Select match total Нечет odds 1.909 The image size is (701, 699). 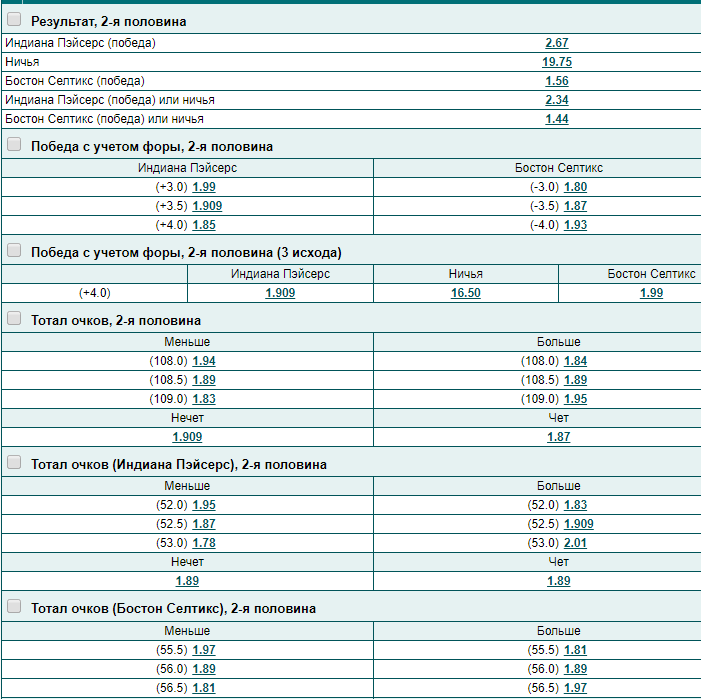point(187,437)
